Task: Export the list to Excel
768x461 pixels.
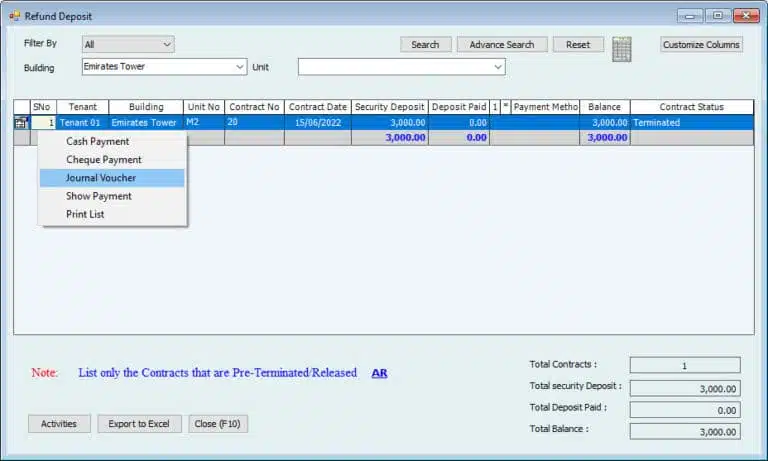Action: pos(139,424)
